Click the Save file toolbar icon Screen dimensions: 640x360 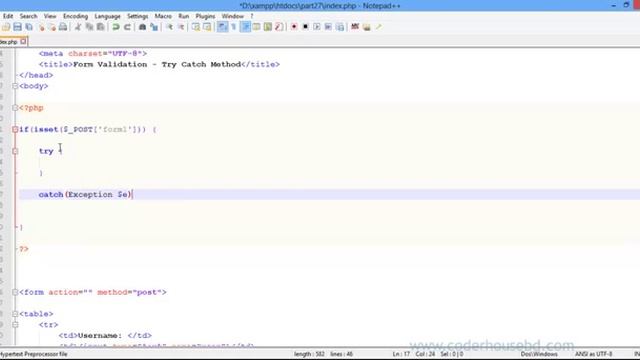[17, 27]
